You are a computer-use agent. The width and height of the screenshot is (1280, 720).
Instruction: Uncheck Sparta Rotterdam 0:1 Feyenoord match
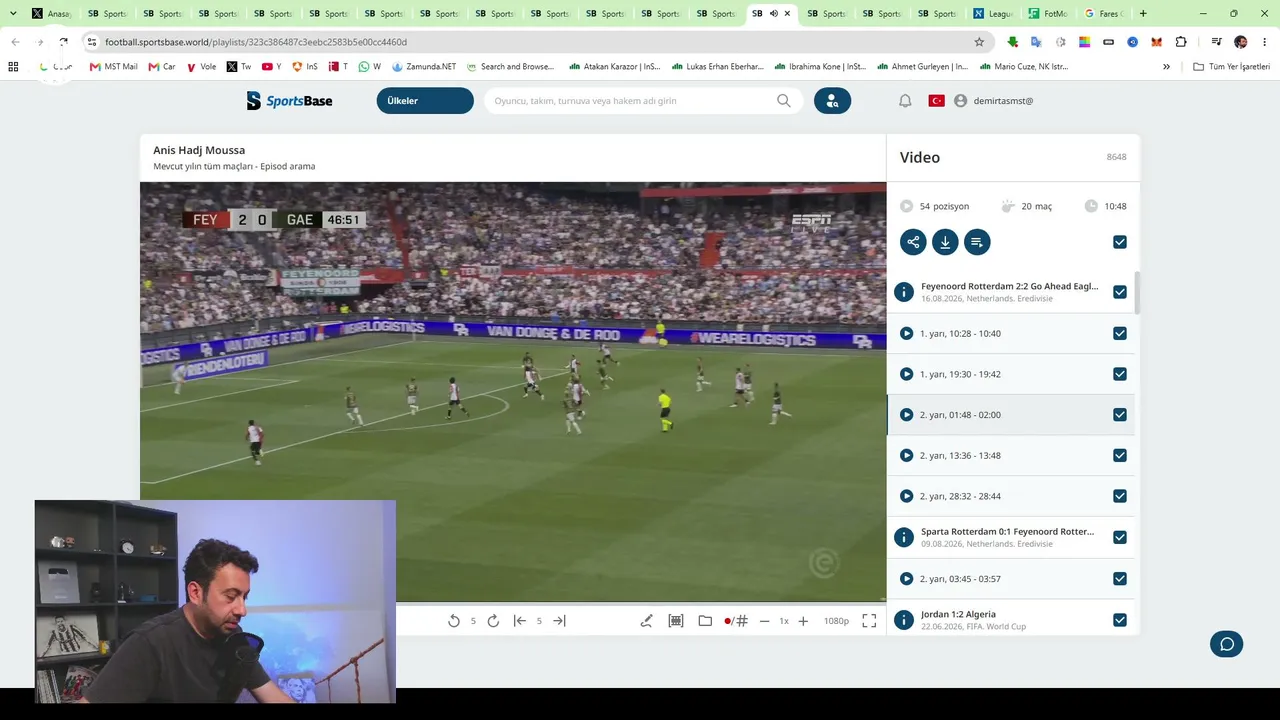[1120, 537]
